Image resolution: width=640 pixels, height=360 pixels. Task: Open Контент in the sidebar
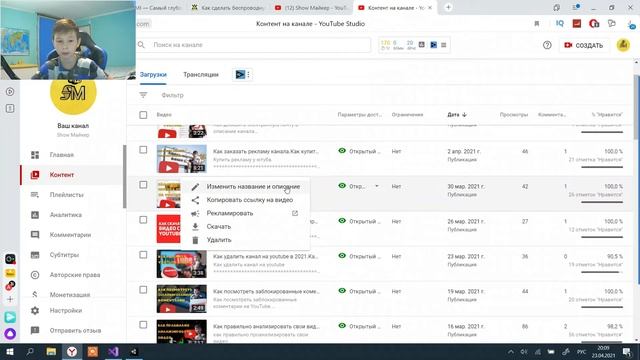62,175
